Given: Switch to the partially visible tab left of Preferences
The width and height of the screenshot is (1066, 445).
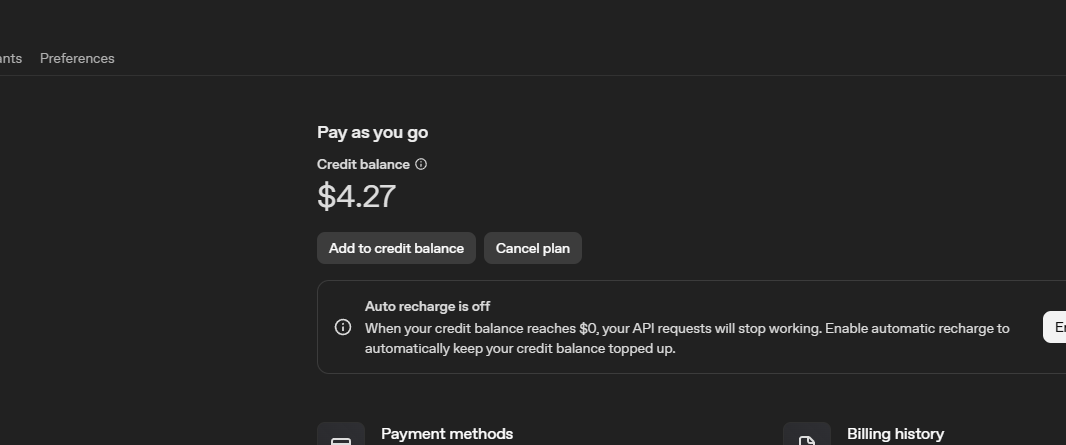Looking at the screenshot, I should pyautogui.click(x=10, y=58).
